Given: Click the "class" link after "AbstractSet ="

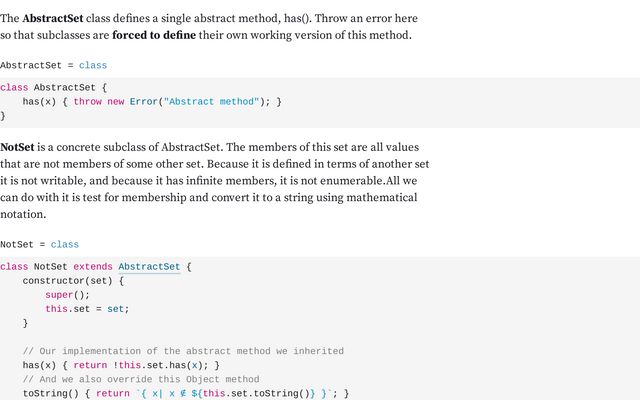Looking at the screenshot, I should pos(92,65).
